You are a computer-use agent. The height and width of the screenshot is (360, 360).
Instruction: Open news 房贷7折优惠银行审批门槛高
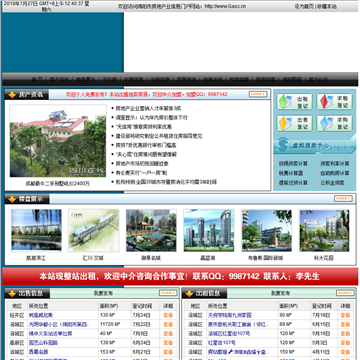[x=146, y=145]
